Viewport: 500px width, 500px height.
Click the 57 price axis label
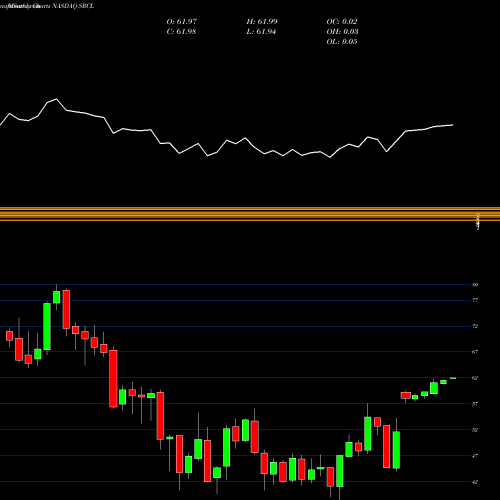pos(475,404)
